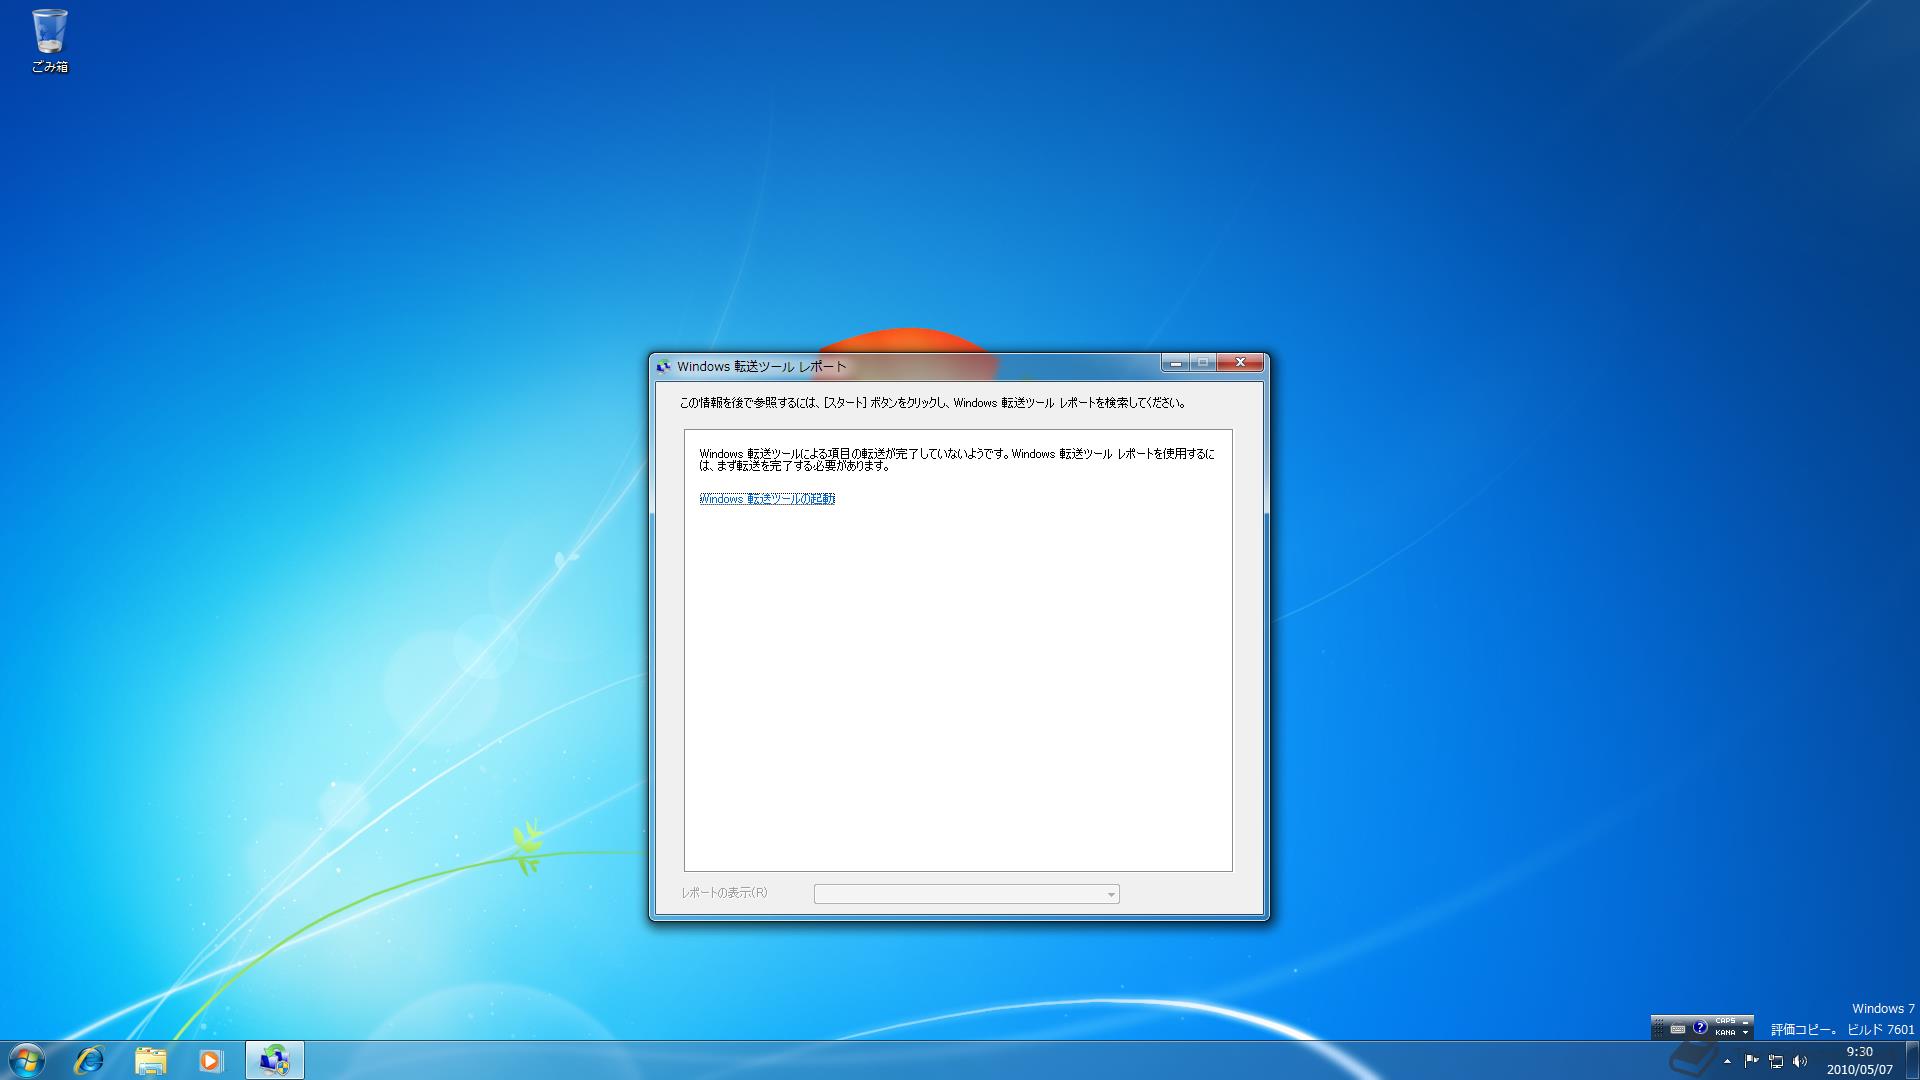
Task: Minimize the language bar
Action: (1745, 1022)
